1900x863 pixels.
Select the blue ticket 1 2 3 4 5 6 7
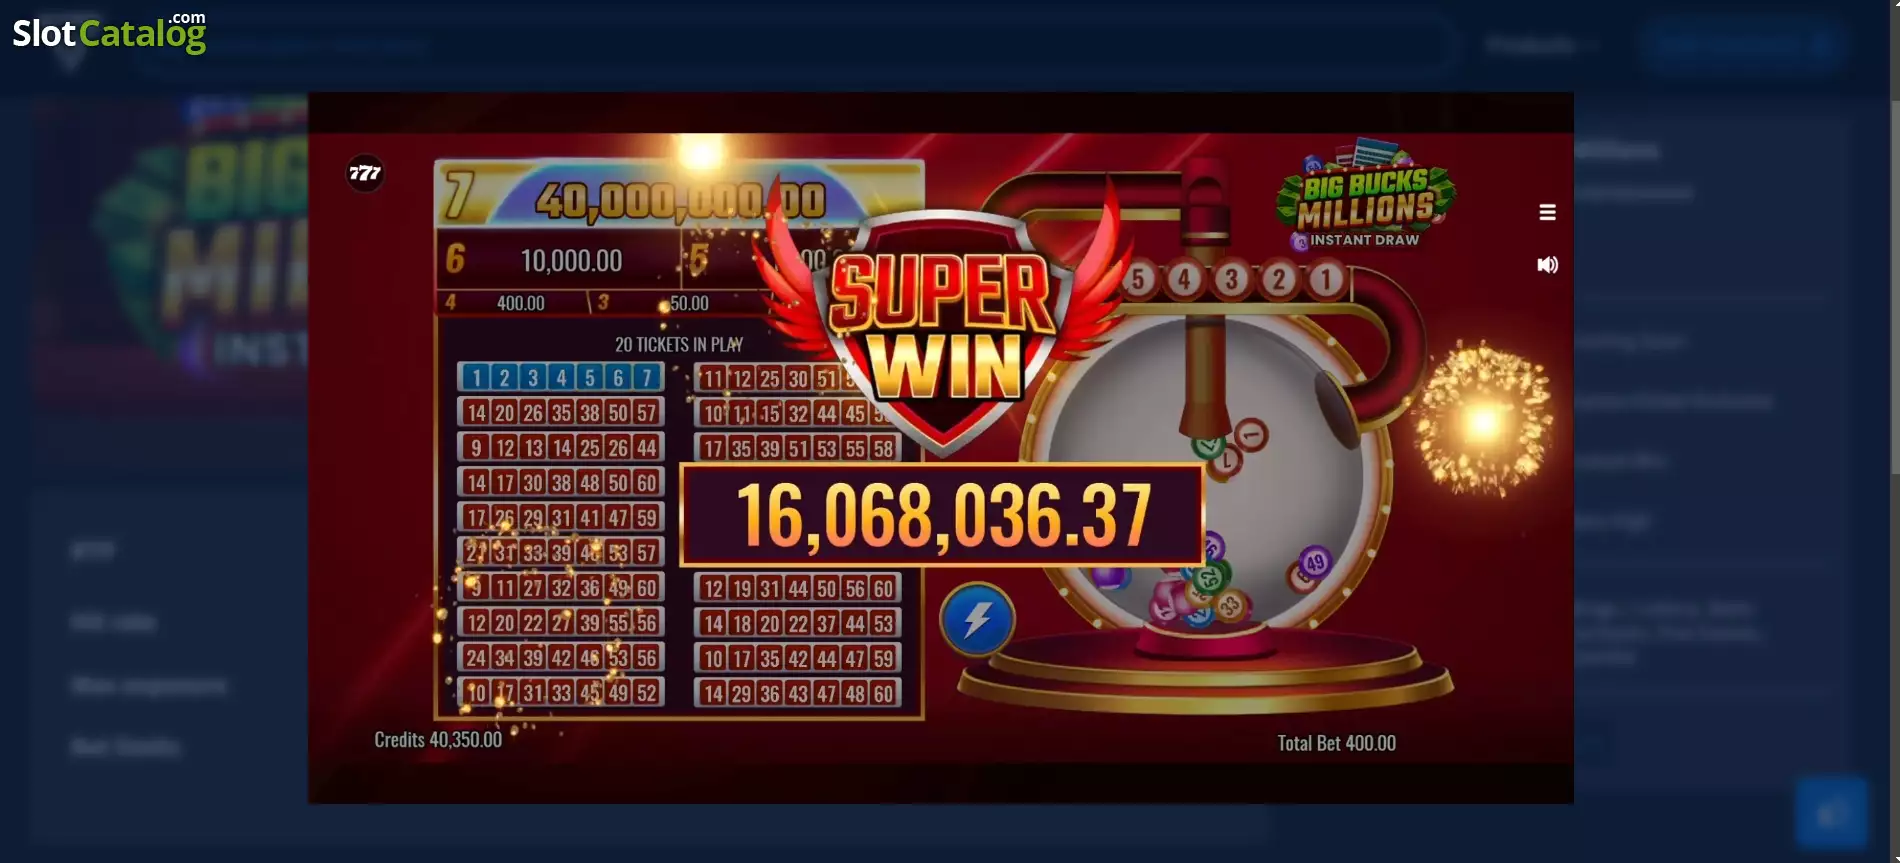coord(561,377)
